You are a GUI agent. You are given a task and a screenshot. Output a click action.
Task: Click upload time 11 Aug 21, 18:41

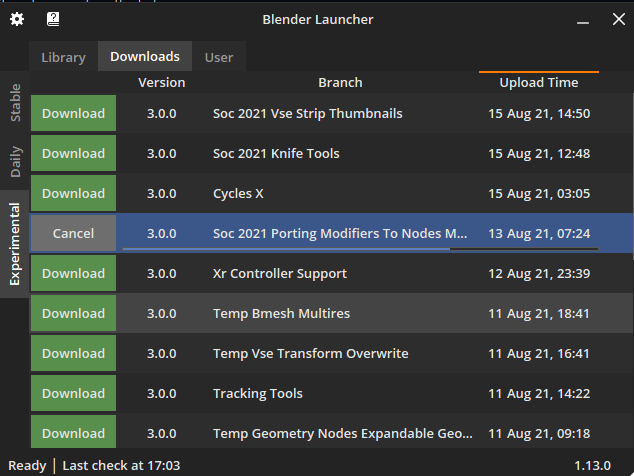coord(539,314)
